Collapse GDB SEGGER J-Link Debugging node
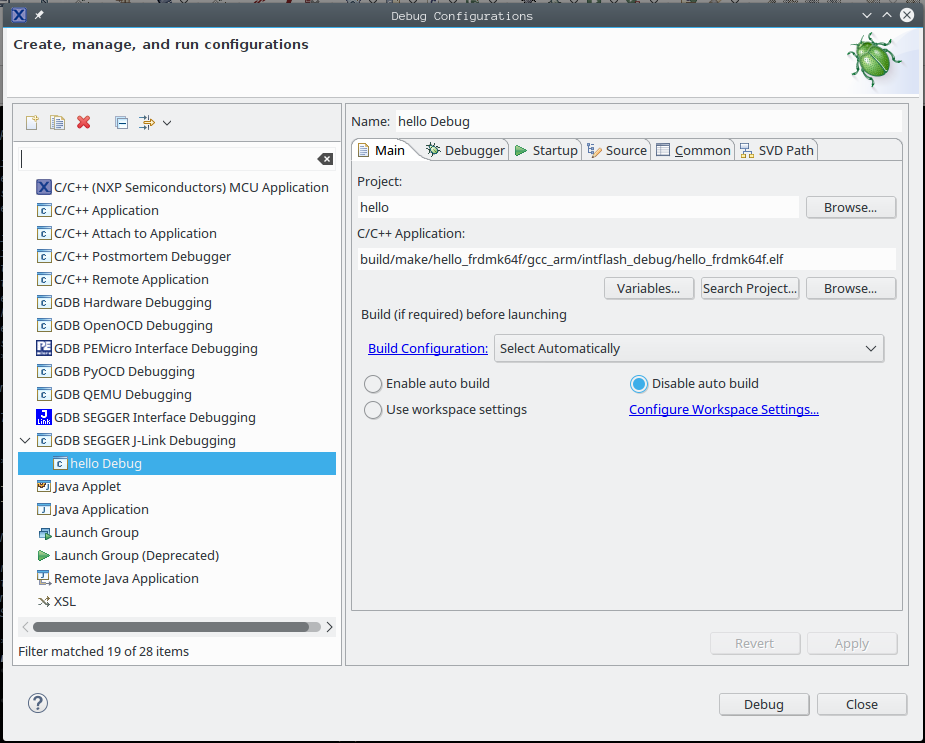The height and width of the screenshot is (743, 925). tap(25, 440)
